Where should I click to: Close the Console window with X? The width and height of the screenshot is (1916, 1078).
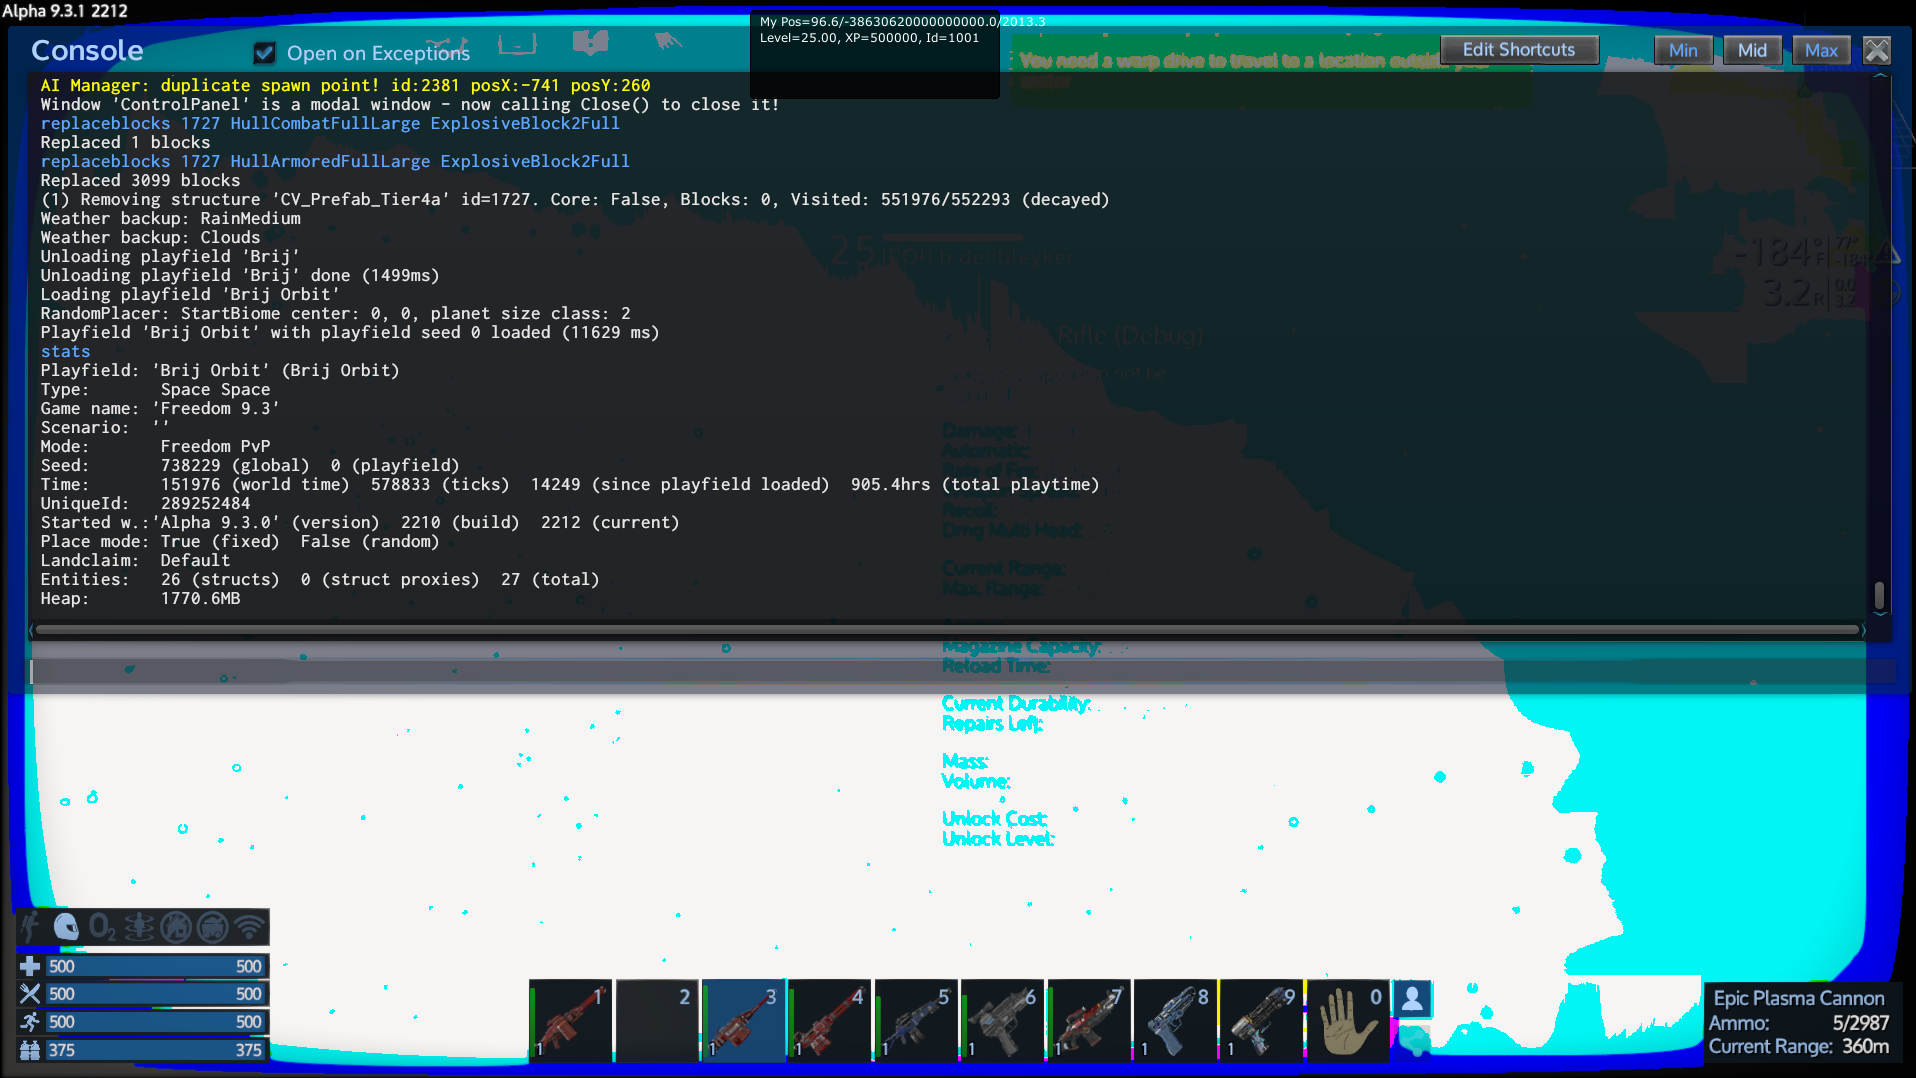1877,50
